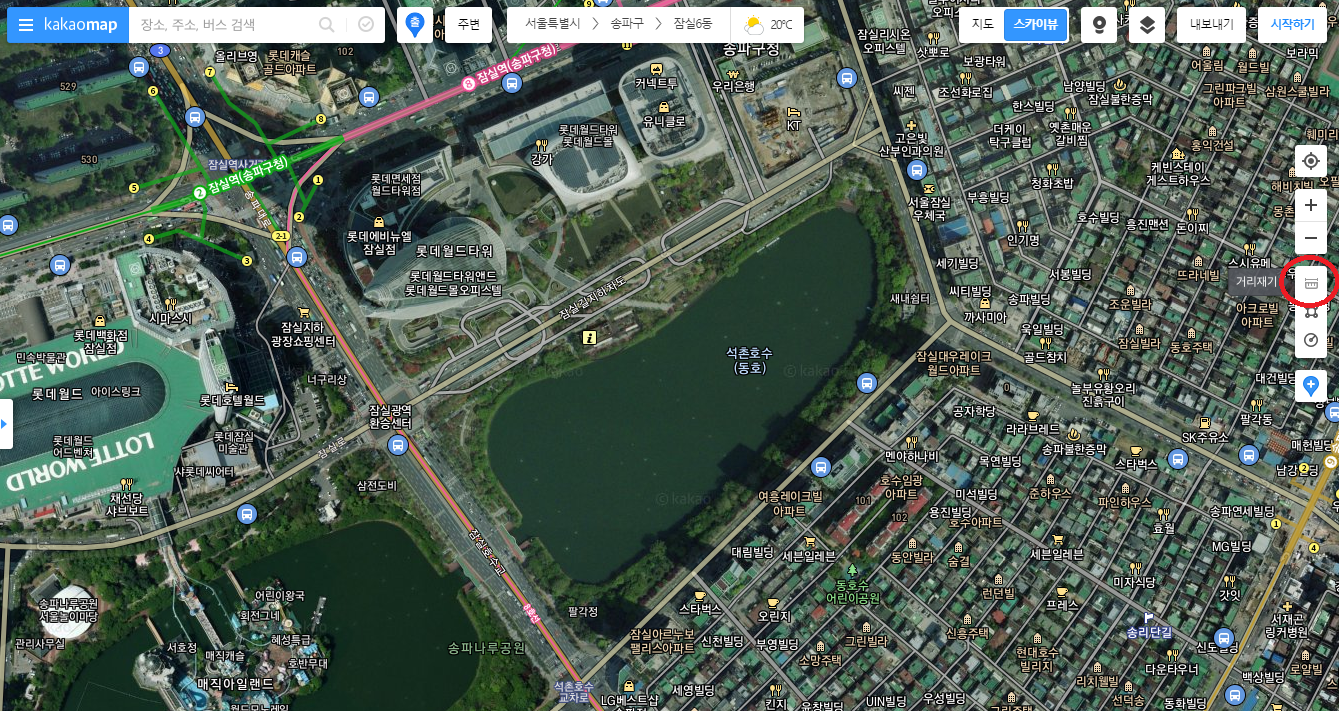This screenshot has height=711, width=1339.
Task: Click the 내보내기 export button
Action: pos(1211,25)
